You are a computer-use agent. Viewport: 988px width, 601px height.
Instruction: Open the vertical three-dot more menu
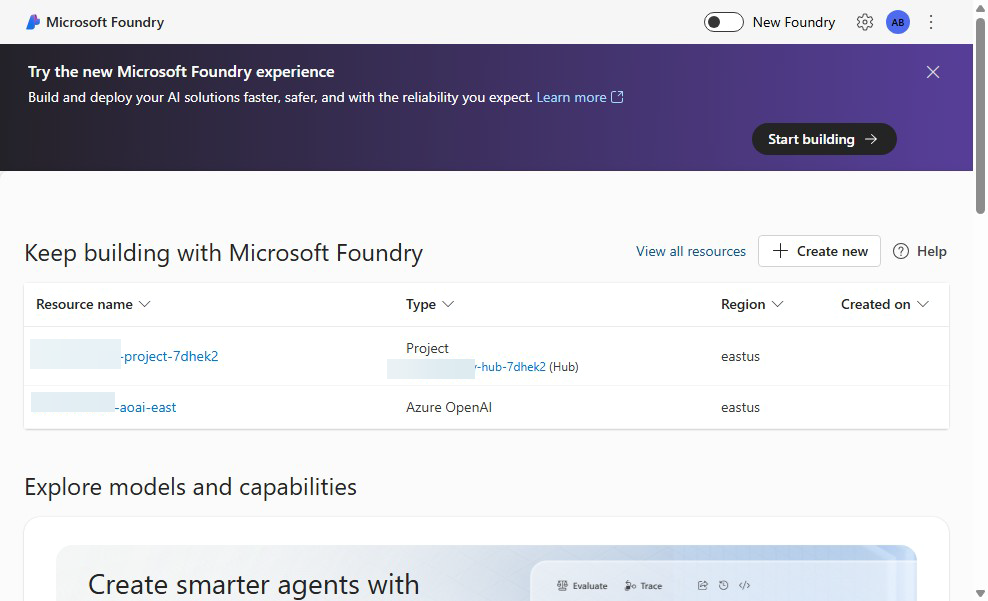(931, 22)
